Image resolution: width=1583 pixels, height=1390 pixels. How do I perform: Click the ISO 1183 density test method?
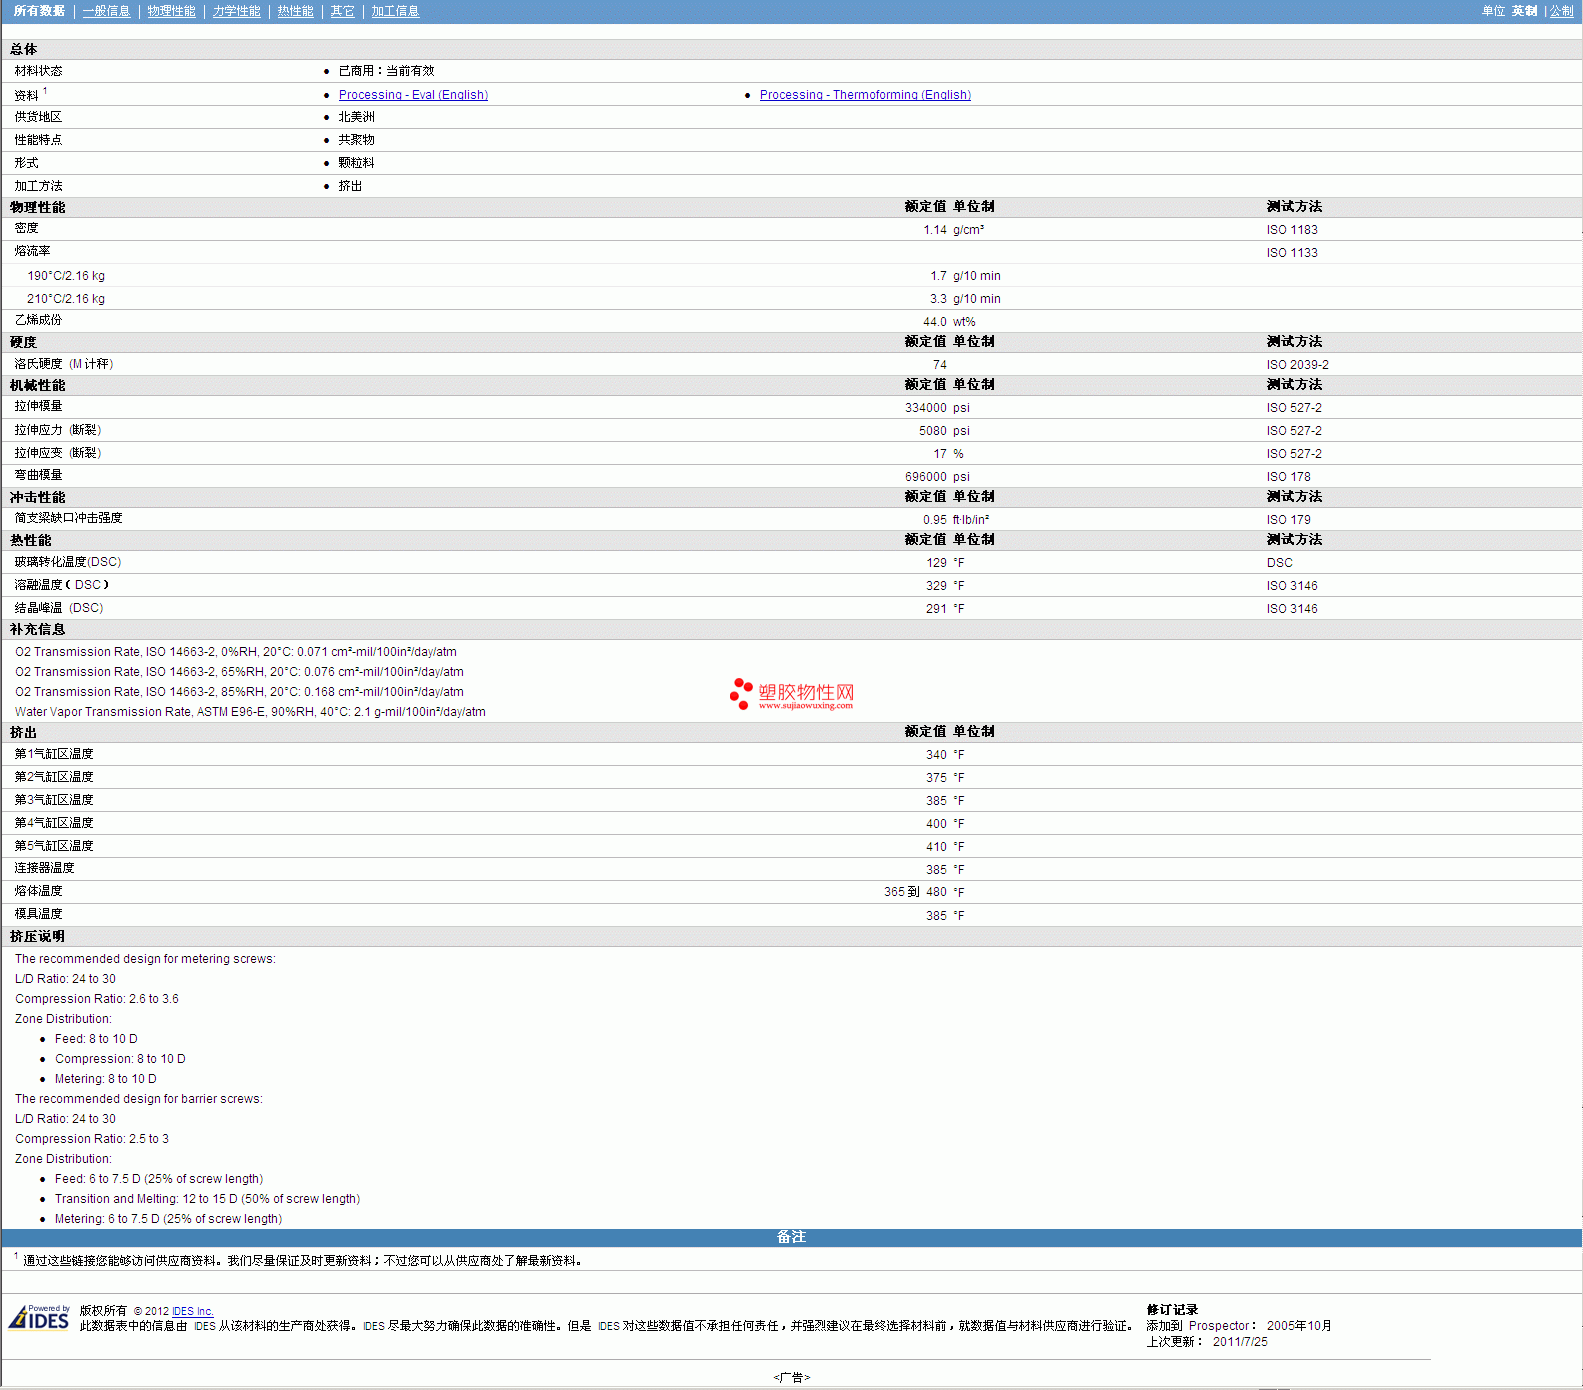coord(1291,230)
